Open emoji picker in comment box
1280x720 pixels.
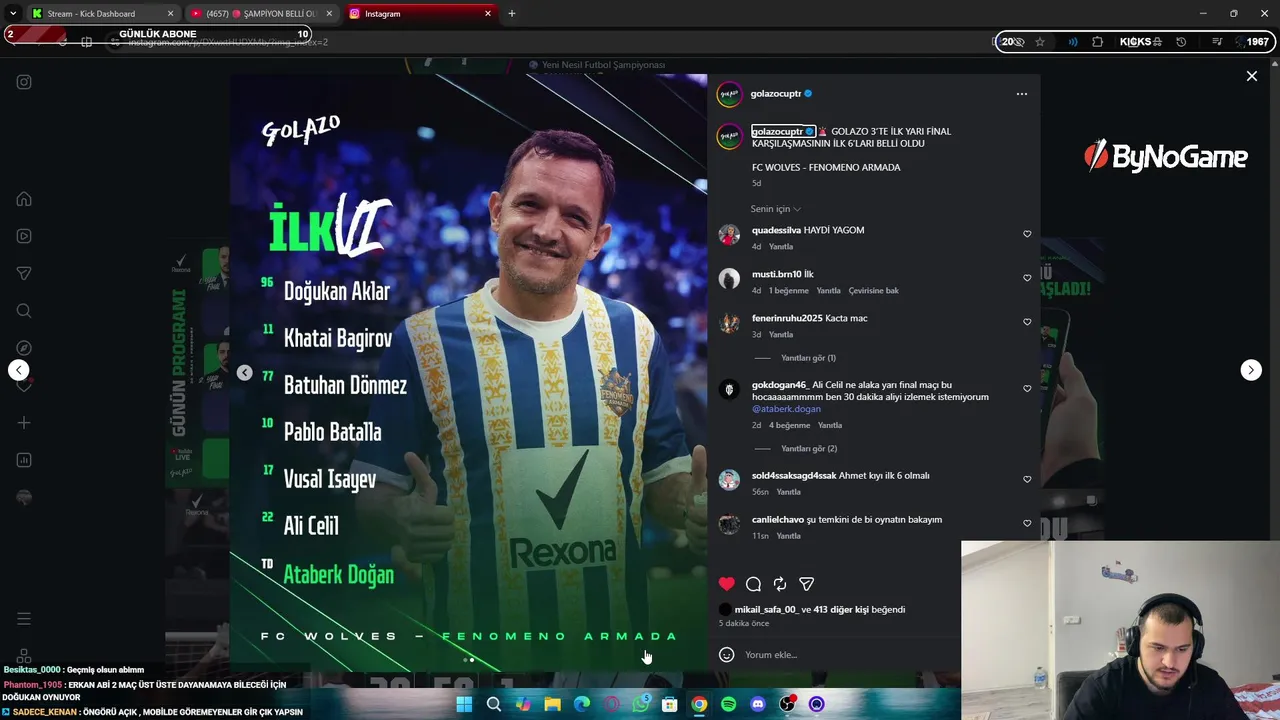pyautogui.click(x=727, y=655)
